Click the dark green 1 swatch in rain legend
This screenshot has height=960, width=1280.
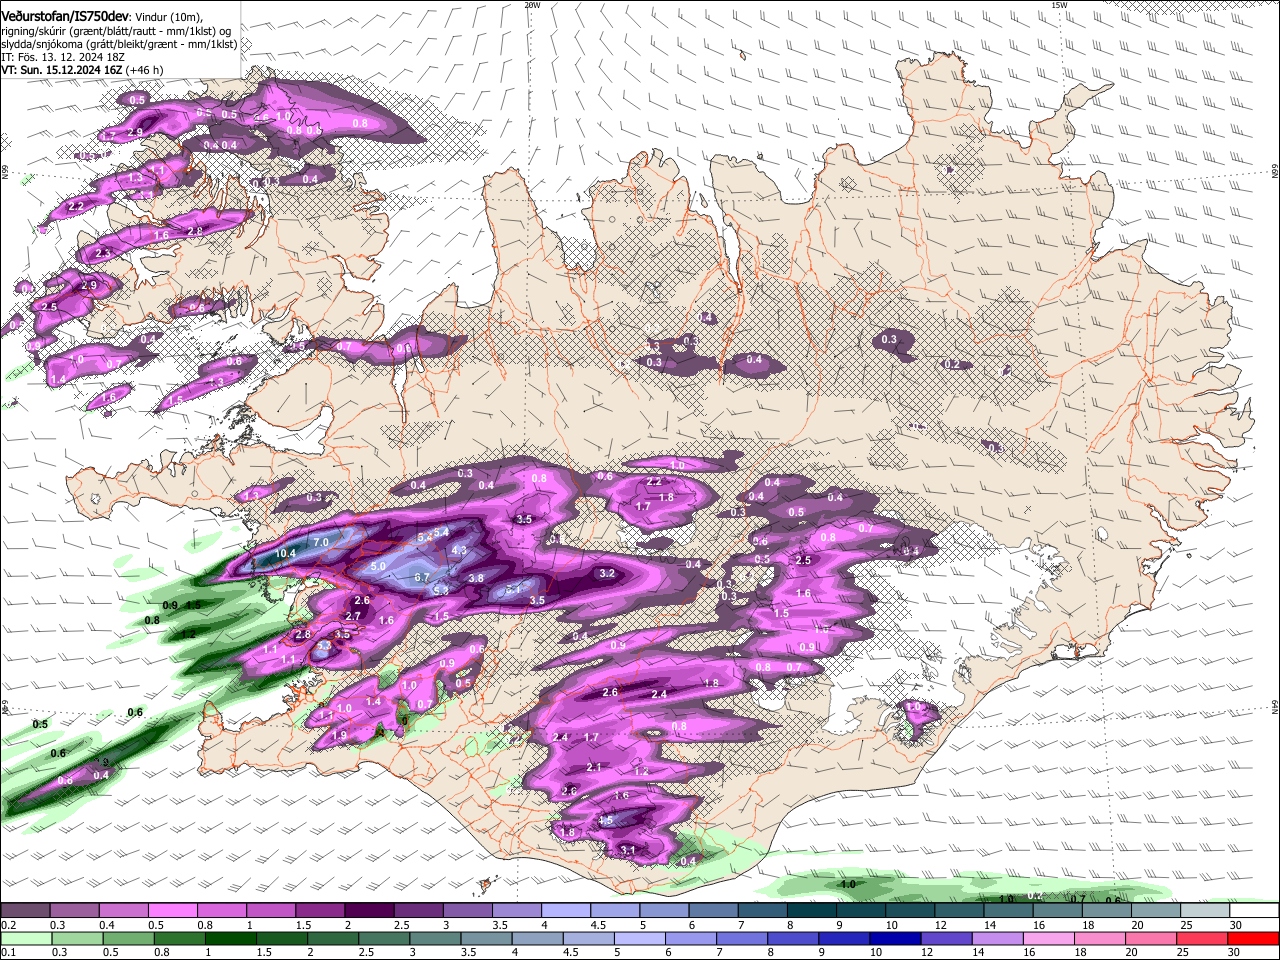click(231, 938)
